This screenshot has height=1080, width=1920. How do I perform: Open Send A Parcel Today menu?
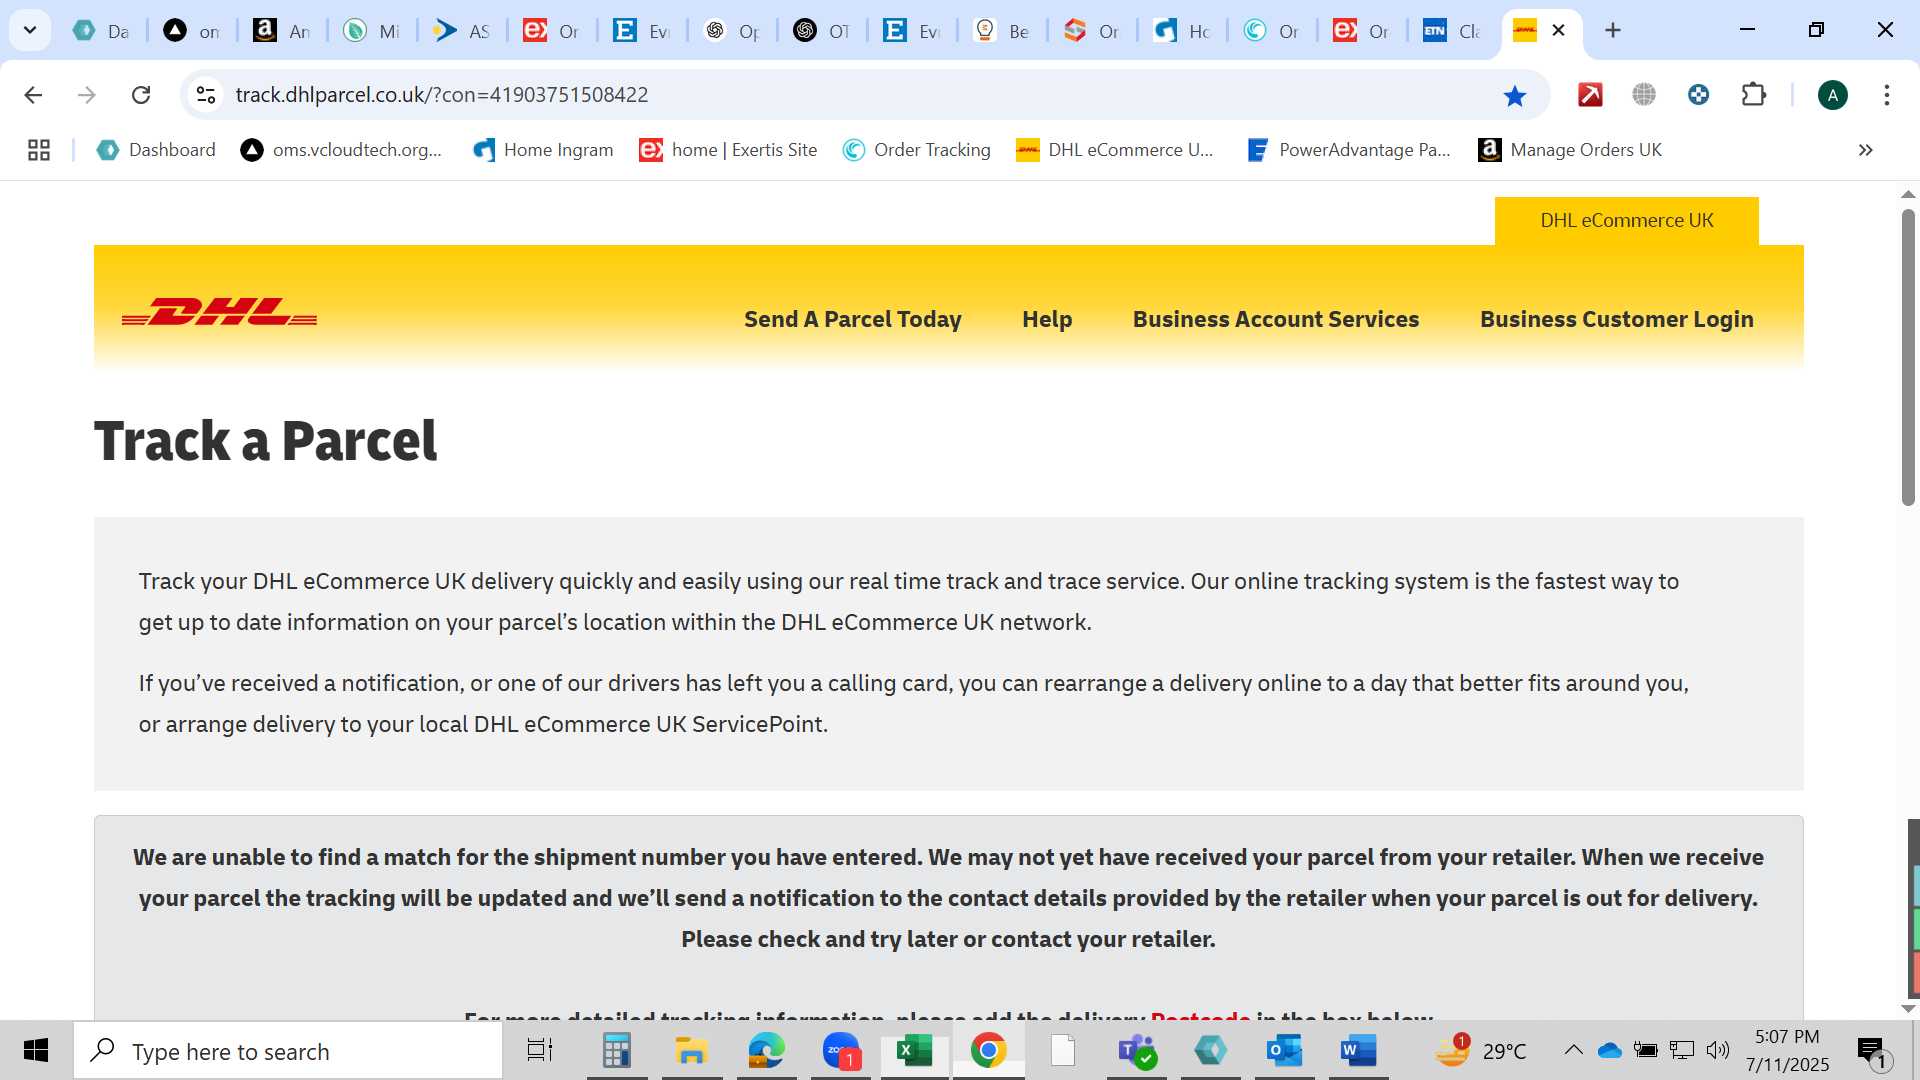(x=852, y=319)
